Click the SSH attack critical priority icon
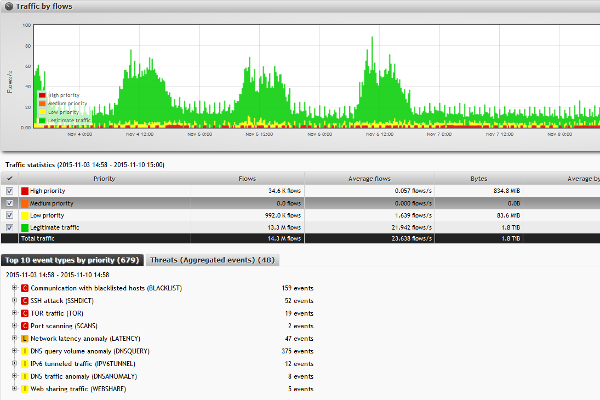 (x=25, y=300)
